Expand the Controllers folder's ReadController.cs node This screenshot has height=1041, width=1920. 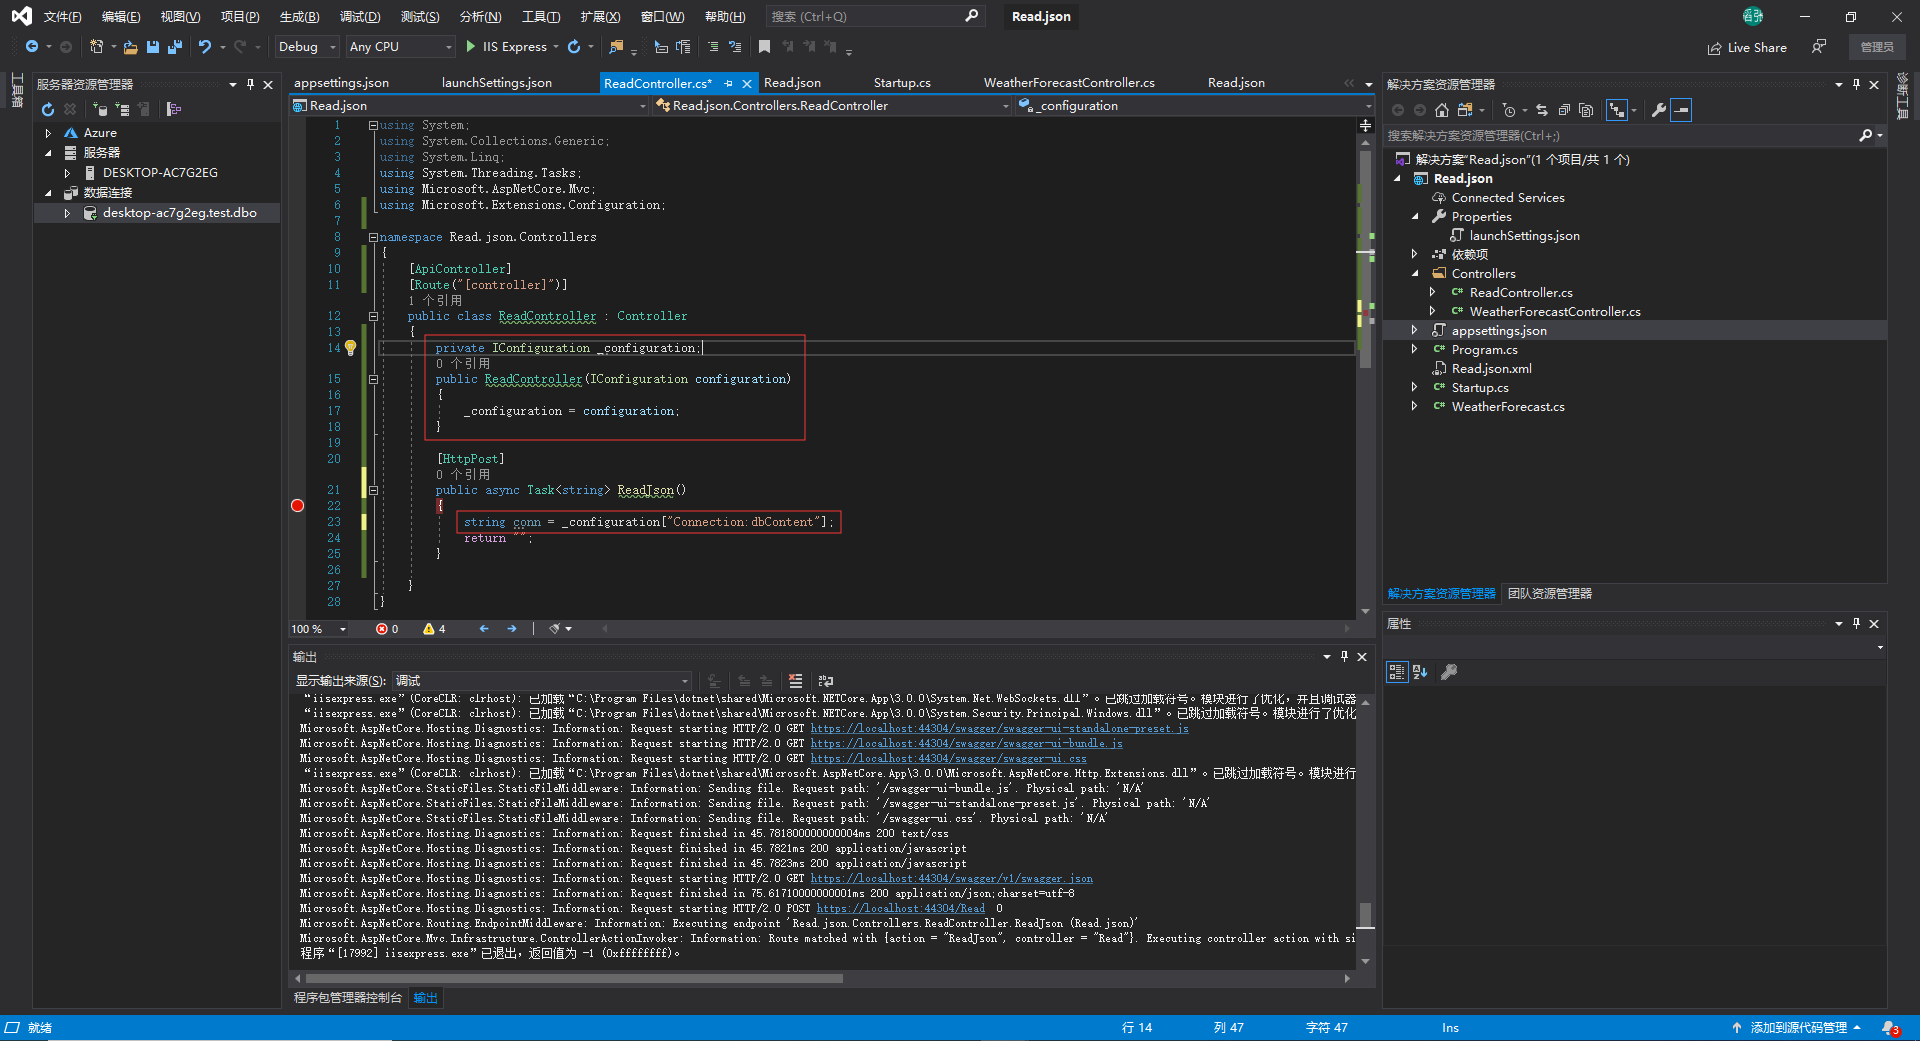click(1432, 293)
